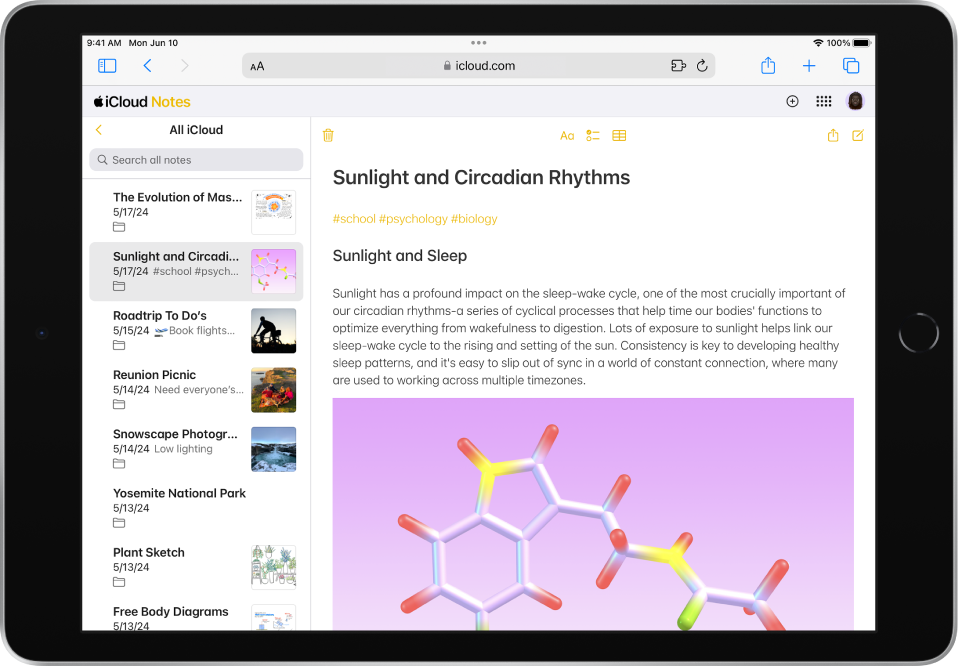
Task: Delete the current note using the trash icon
Action: (328, 135)
